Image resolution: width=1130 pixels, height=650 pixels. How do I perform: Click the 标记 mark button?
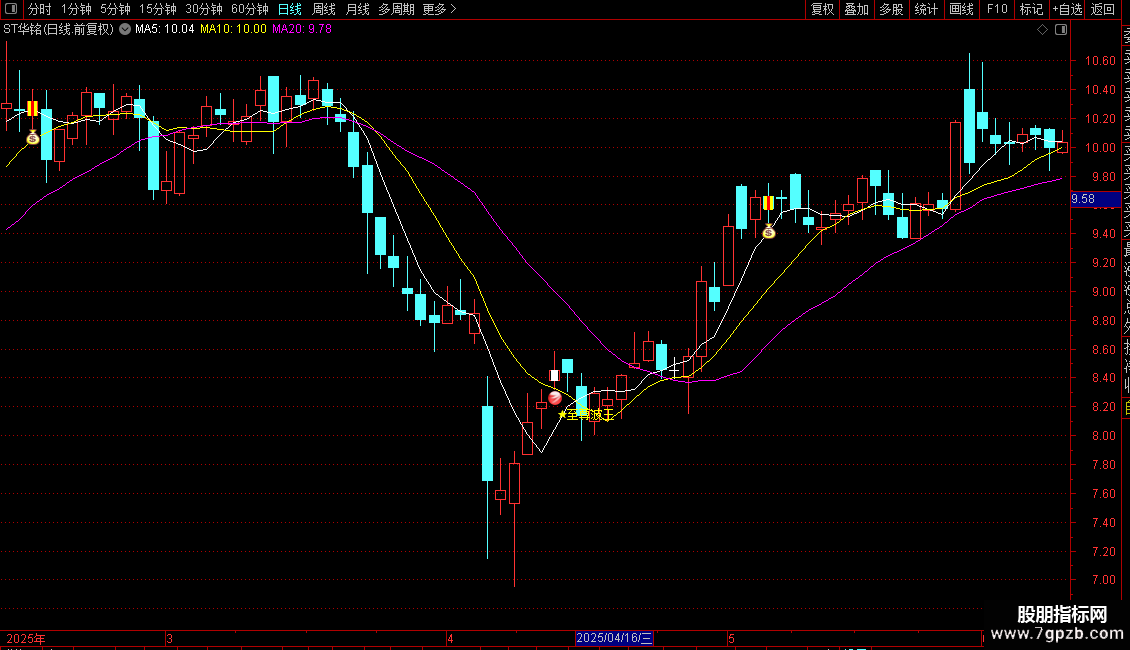tap(1031, 9)
